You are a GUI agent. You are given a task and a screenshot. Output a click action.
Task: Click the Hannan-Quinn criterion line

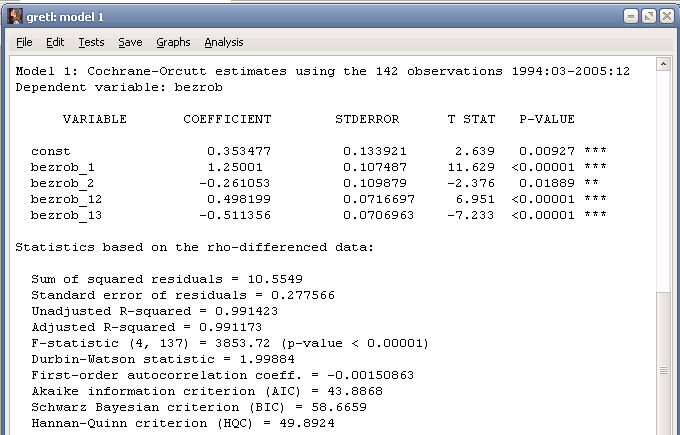click(x=183, y=424)
